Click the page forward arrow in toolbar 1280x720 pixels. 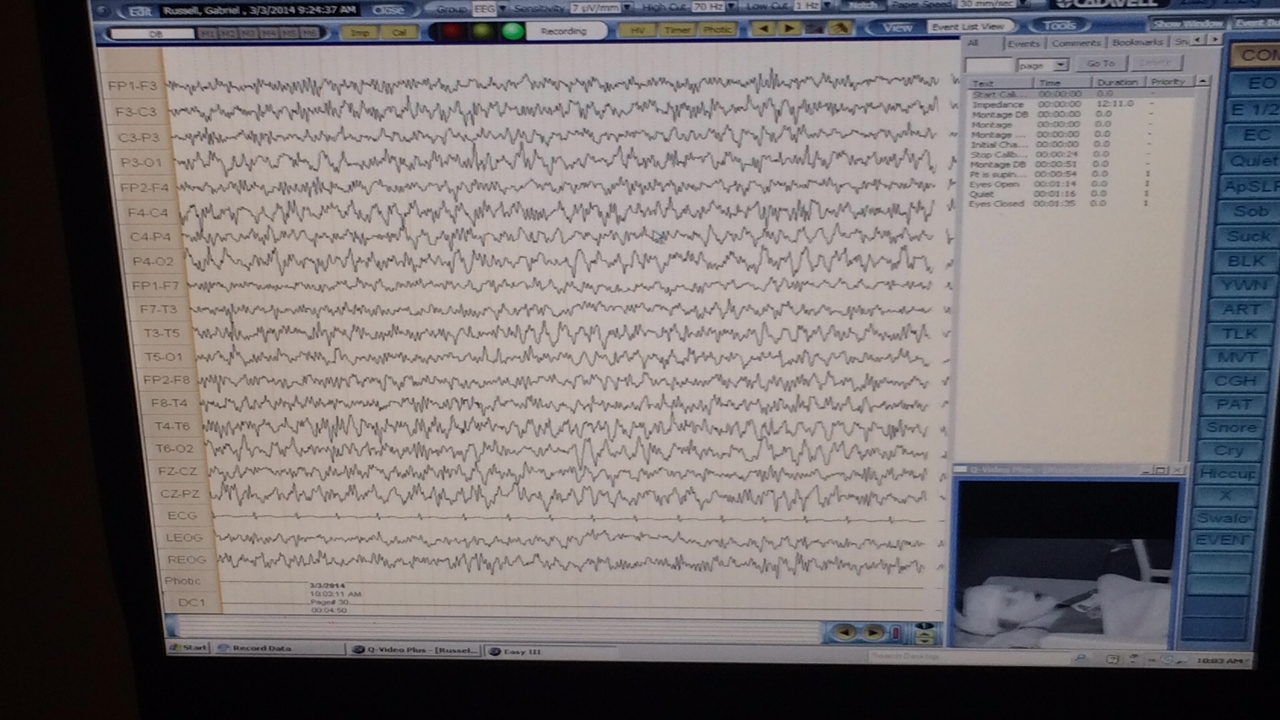(x=790, y=29)
